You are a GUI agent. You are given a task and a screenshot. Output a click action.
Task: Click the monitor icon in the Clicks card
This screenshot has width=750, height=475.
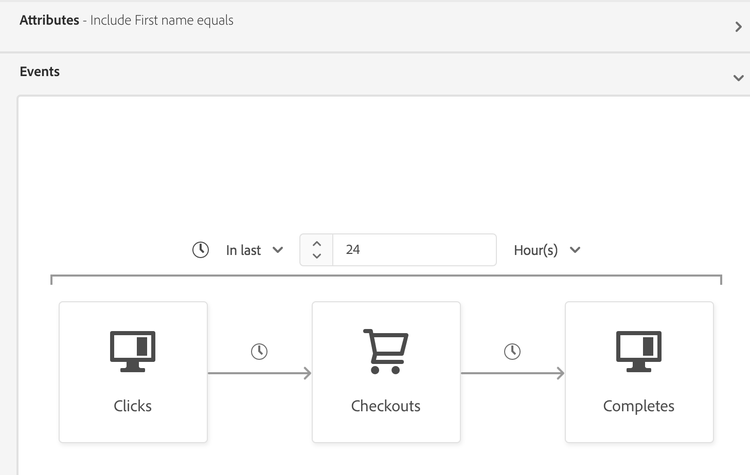click(x=133, y=351)
